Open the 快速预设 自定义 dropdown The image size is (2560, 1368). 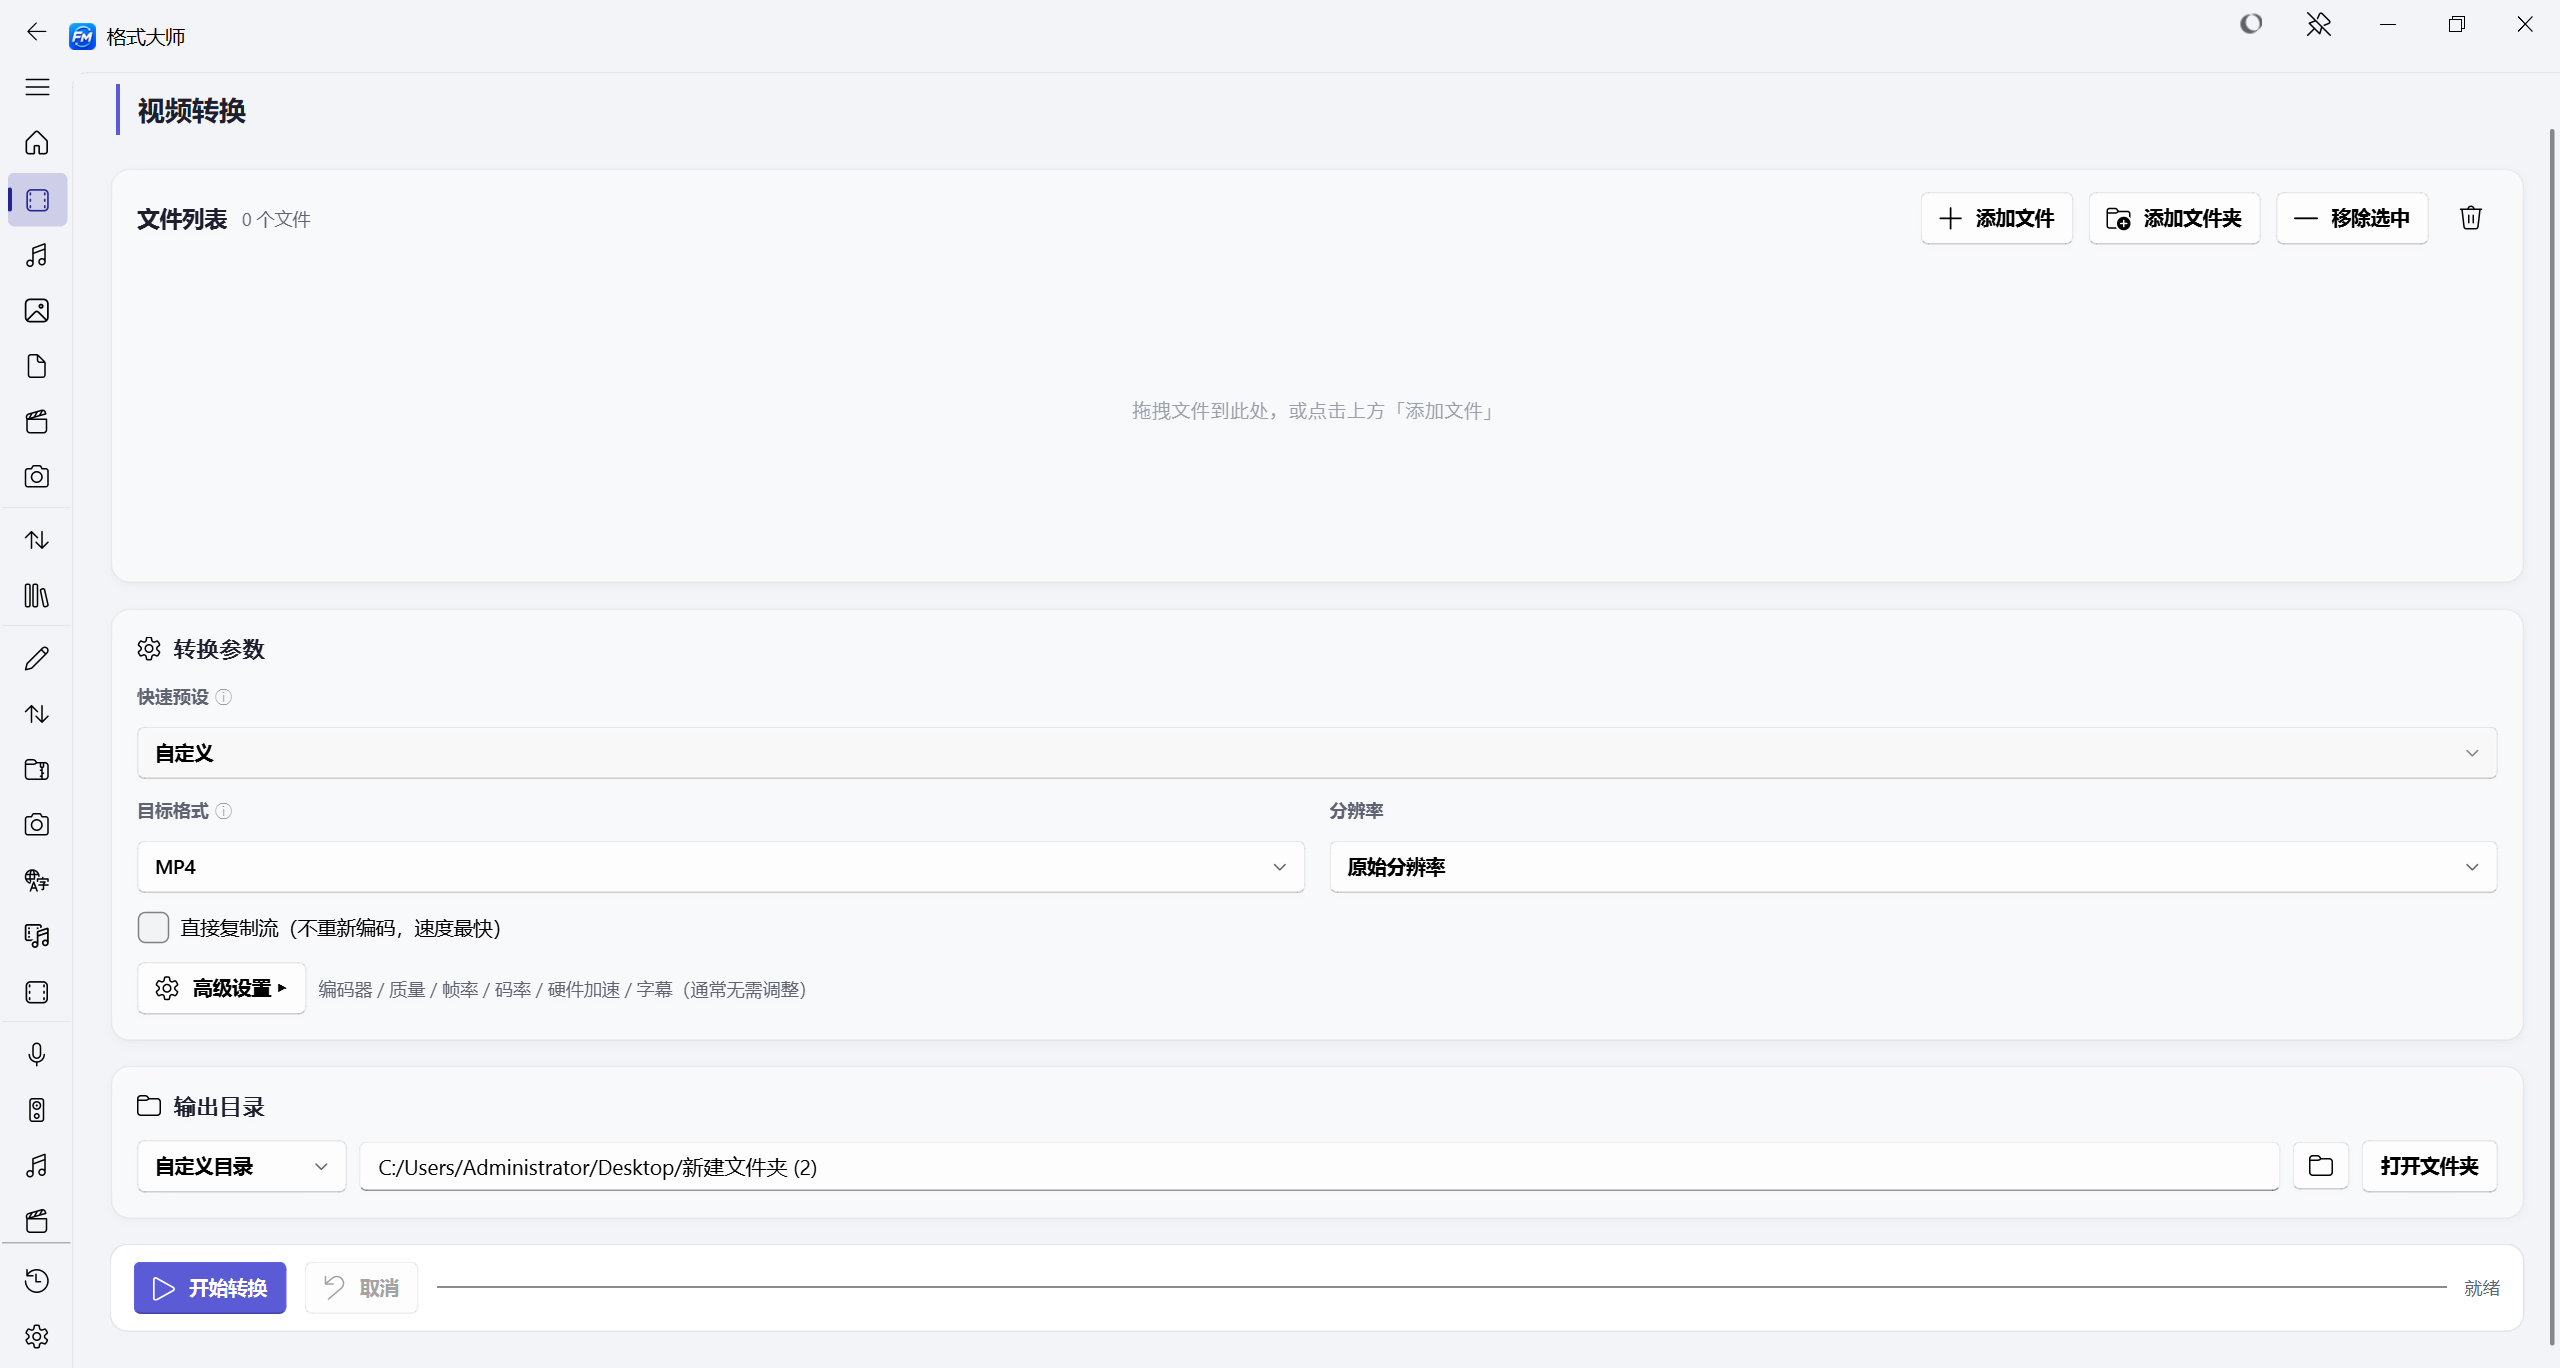pos(1317,753)
